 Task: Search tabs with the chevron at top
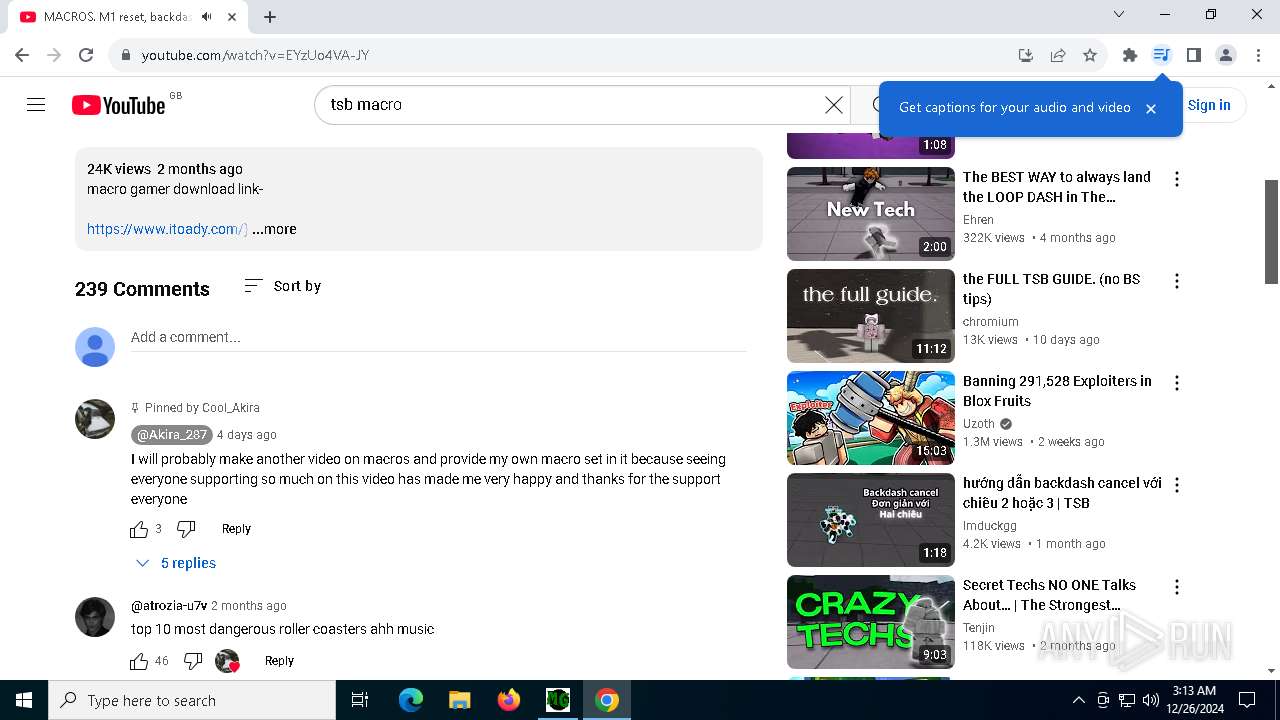(1119, 14)
